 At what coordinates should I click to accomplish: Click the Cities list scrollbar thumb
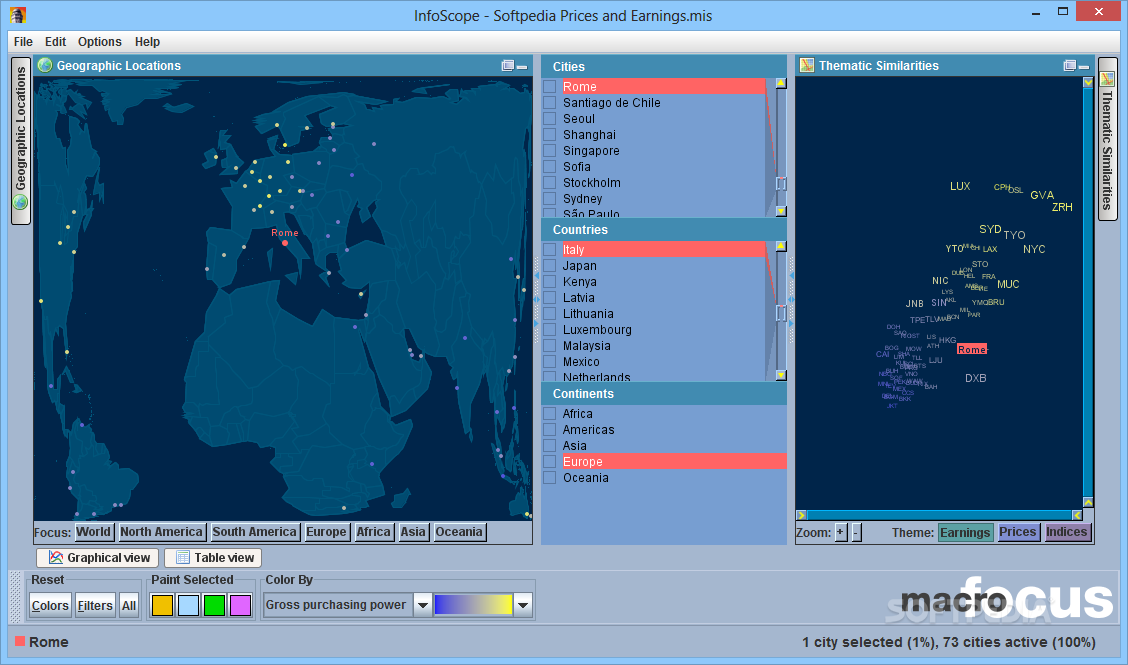pos(781,184)
